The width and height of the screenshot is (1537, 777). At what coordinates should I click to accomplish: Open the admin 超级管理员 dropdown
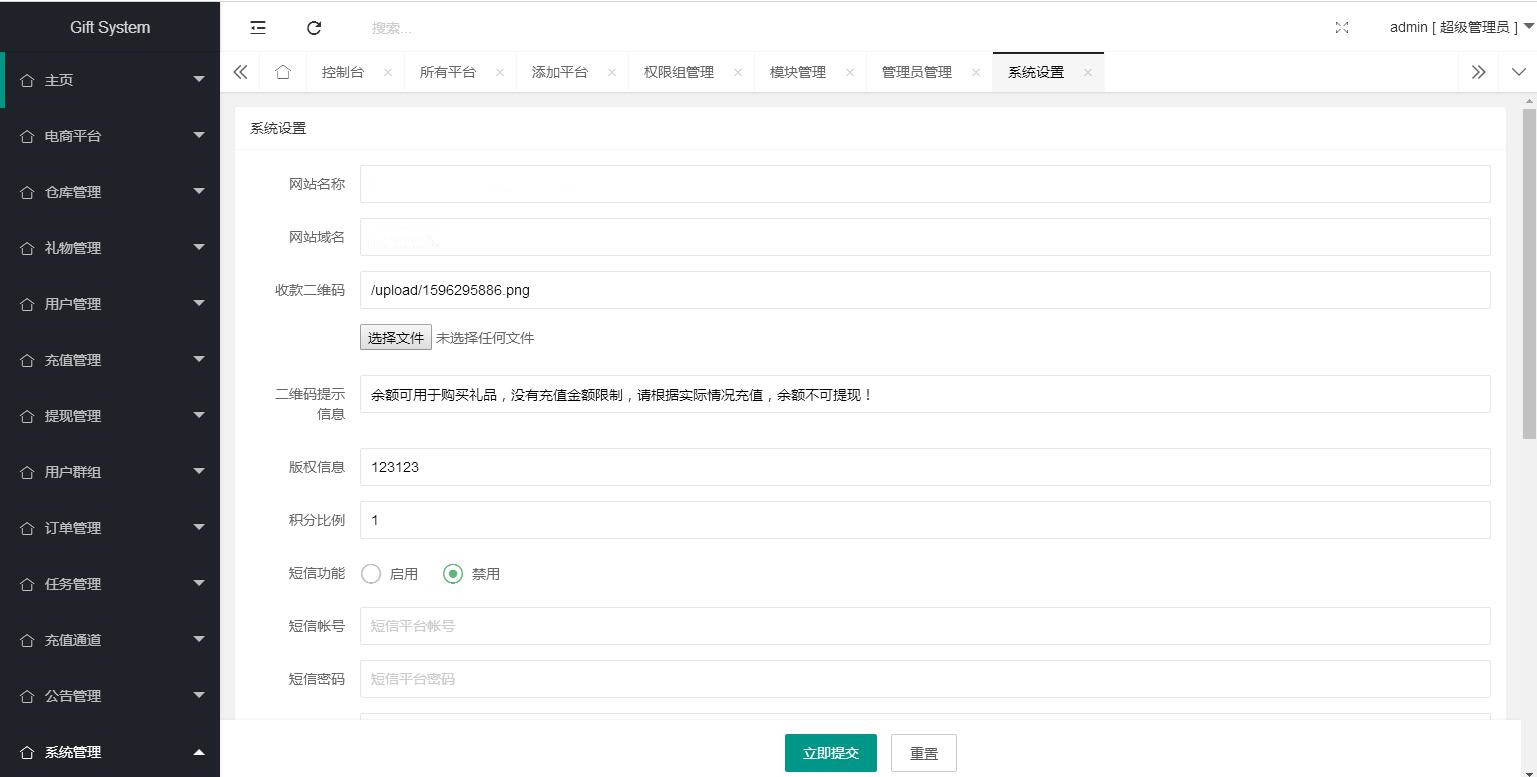(1461, 27)
